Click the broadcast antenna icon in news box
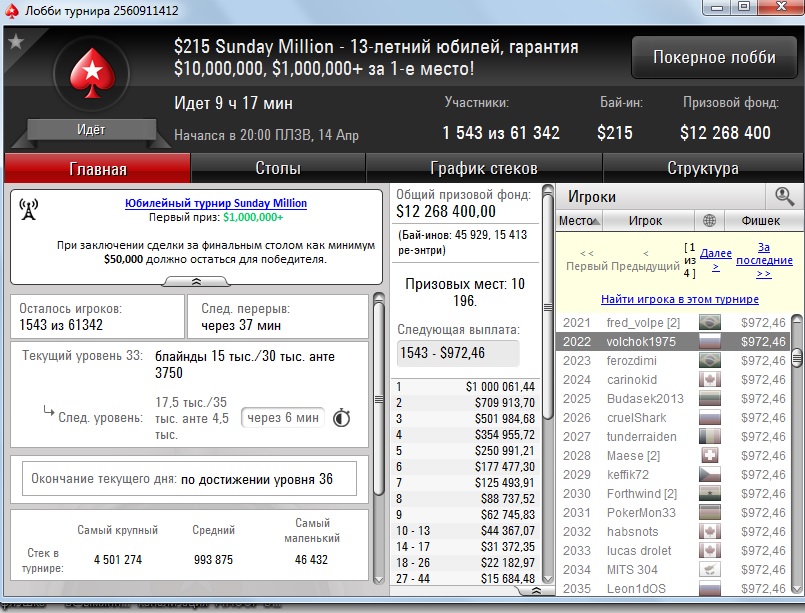The image size is (805, 613). point(29,209)
